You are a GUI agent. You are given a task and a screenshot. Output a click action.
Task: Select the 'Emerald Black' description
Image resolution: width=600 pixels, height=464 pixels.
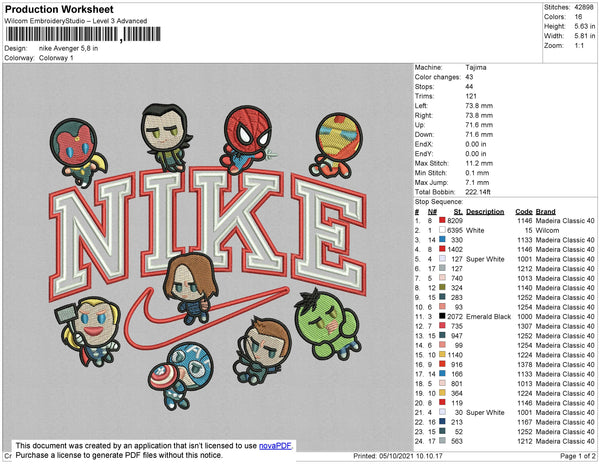pyautogui.click(x=489, y=316)
